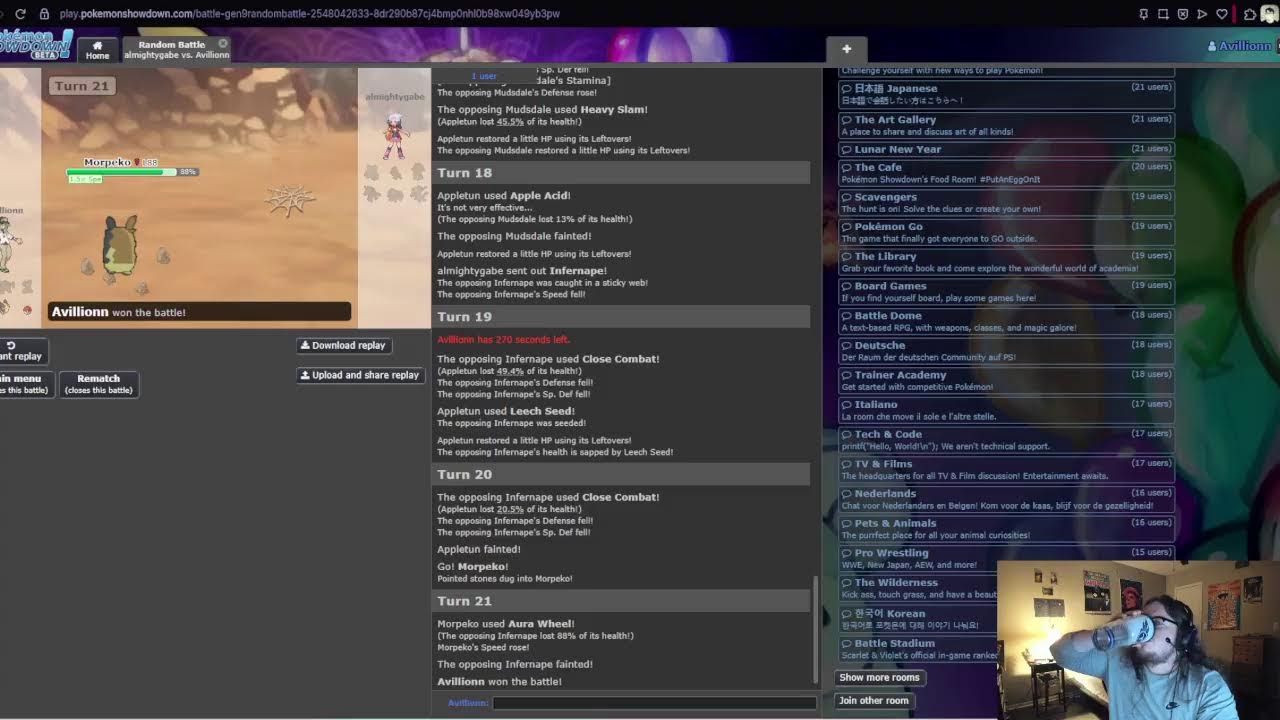Screen dimensions: 1280x720
Task: Join the Pokémon Go room
Action: pyautogui.click(x=1005, y=232)
